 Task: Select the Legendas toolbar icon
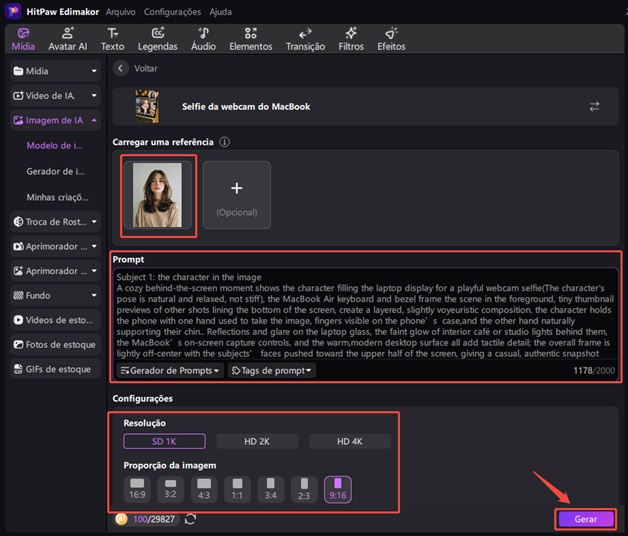click(157, 39)
